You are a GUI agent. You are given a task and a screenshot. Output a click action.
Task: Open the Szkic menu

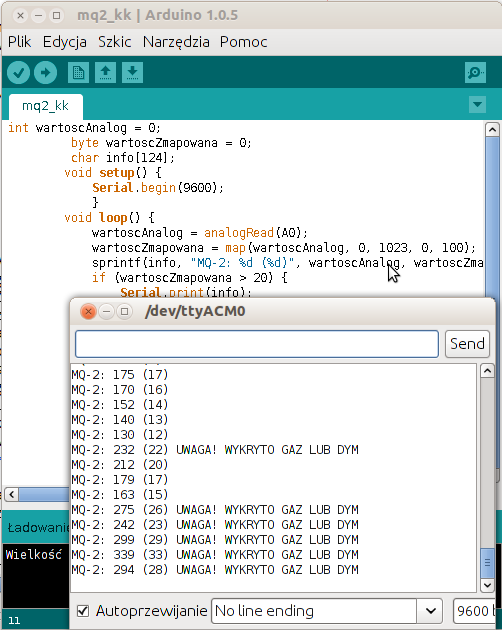coord(115,42)
